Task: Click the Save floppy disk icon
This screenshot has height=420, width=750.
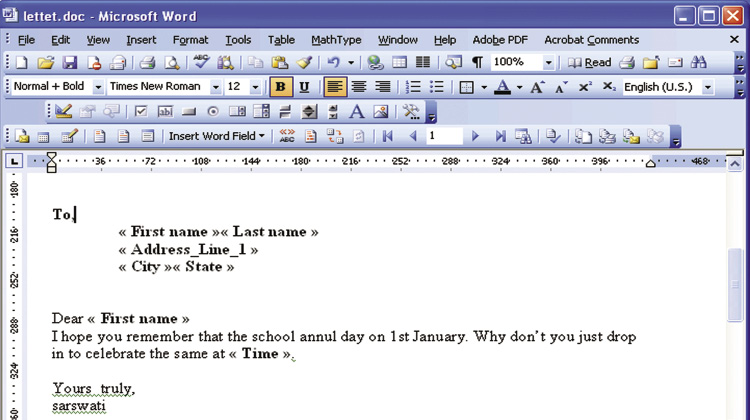Action: 69,63
